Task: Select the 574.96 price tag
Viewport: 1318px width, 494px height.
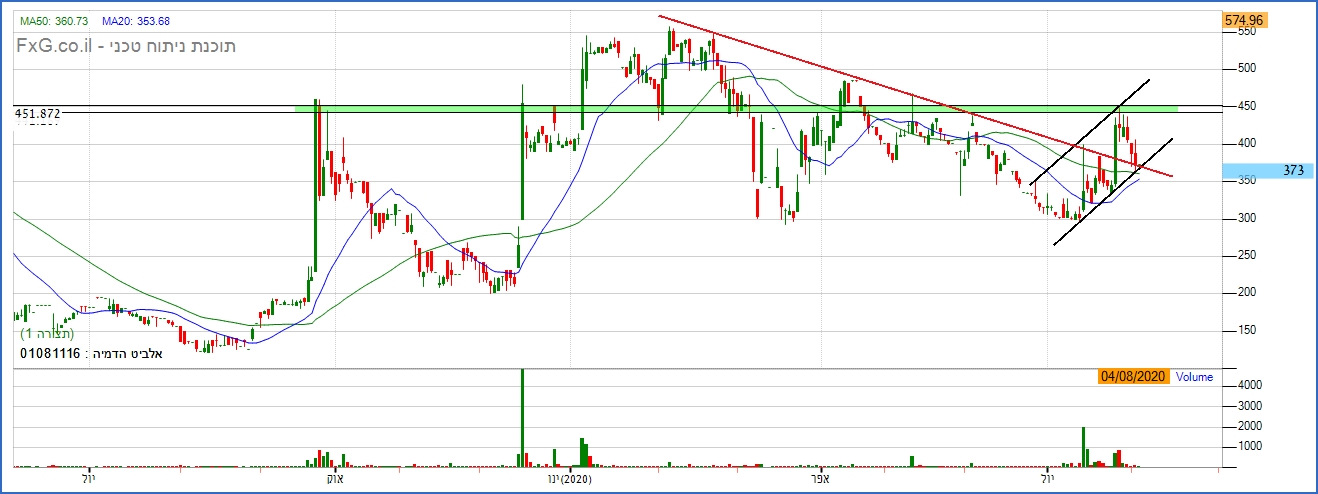Action: (x=1244, y=20)
